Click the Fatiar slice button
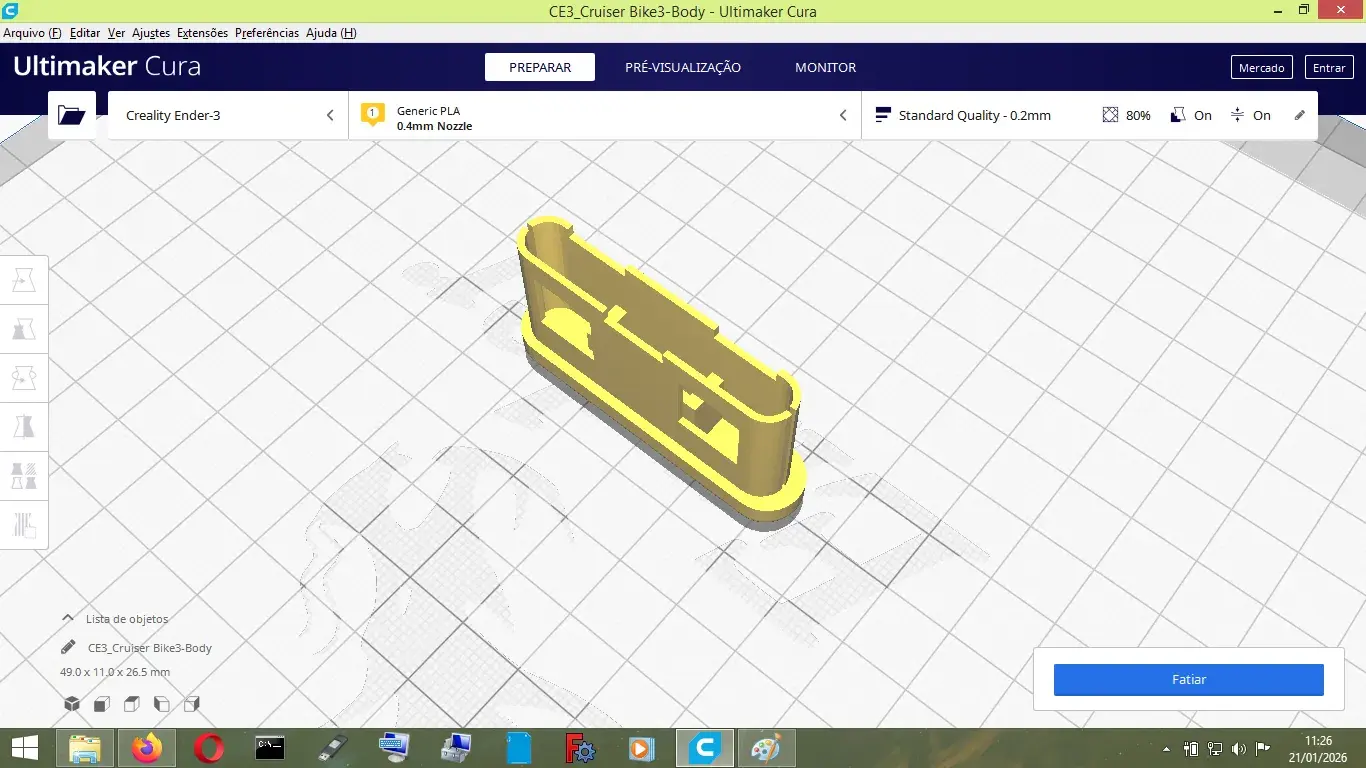The image size is (1366, 768). [x=1188, y=680]
